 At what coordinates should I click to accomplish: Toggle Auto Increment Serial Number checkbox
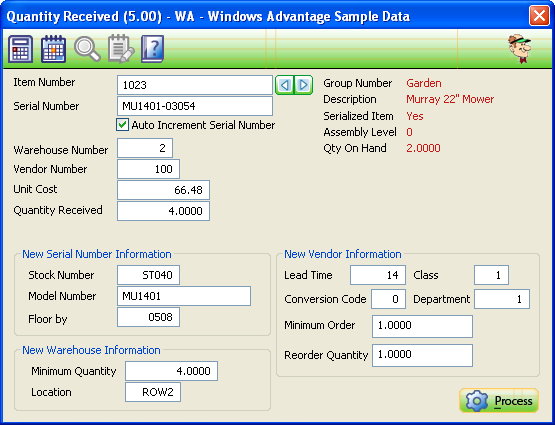[122, 125]
